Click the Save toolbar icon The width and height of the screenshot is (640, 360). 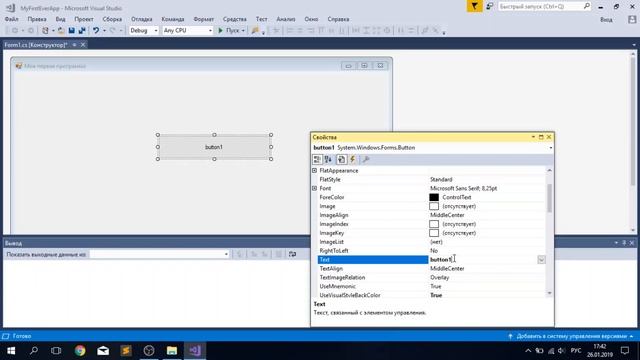(71, 31)
